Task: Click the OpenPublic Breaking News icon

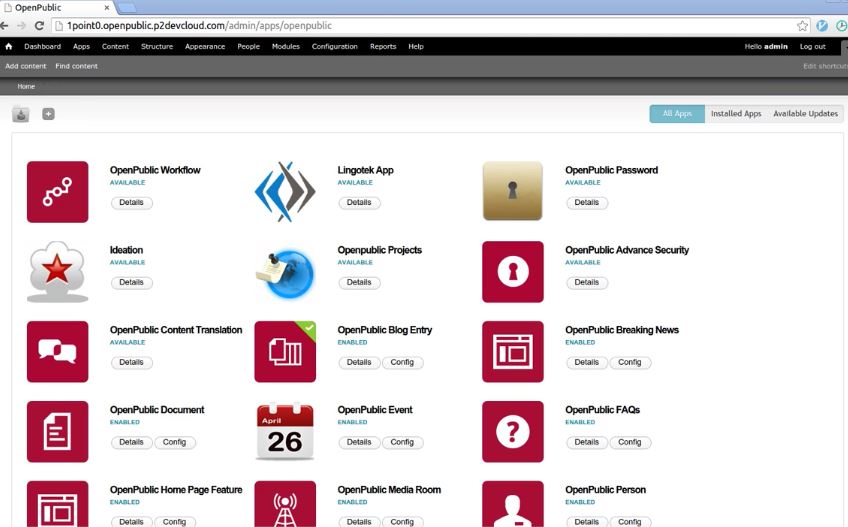Action: click(x=513, y=352)
